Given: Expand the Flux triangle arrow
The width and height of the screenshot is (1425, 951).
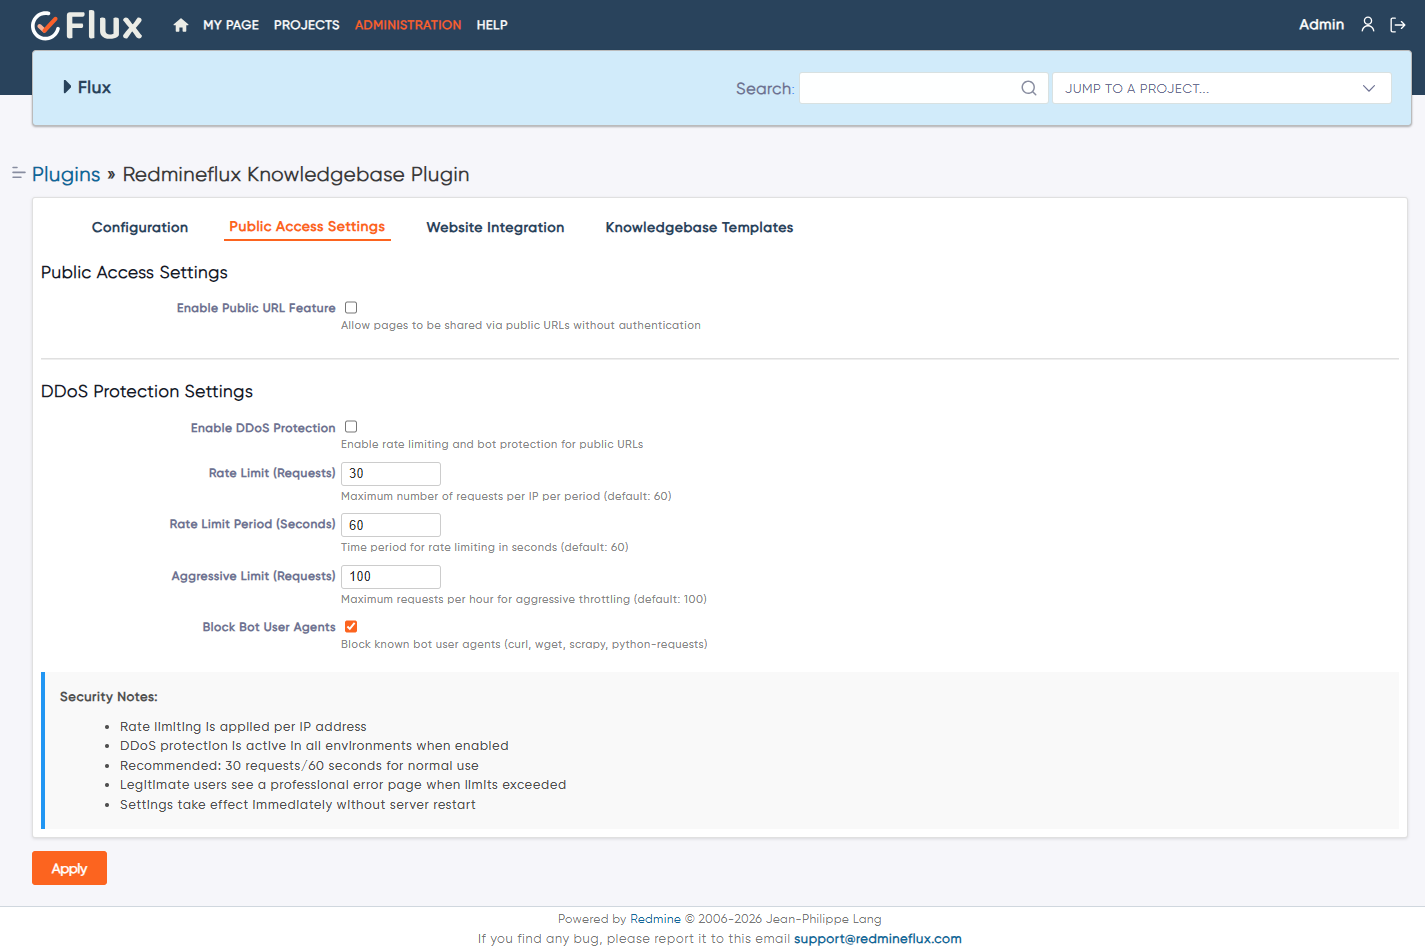Looking at the screenshot, I should tap(67, 87).
